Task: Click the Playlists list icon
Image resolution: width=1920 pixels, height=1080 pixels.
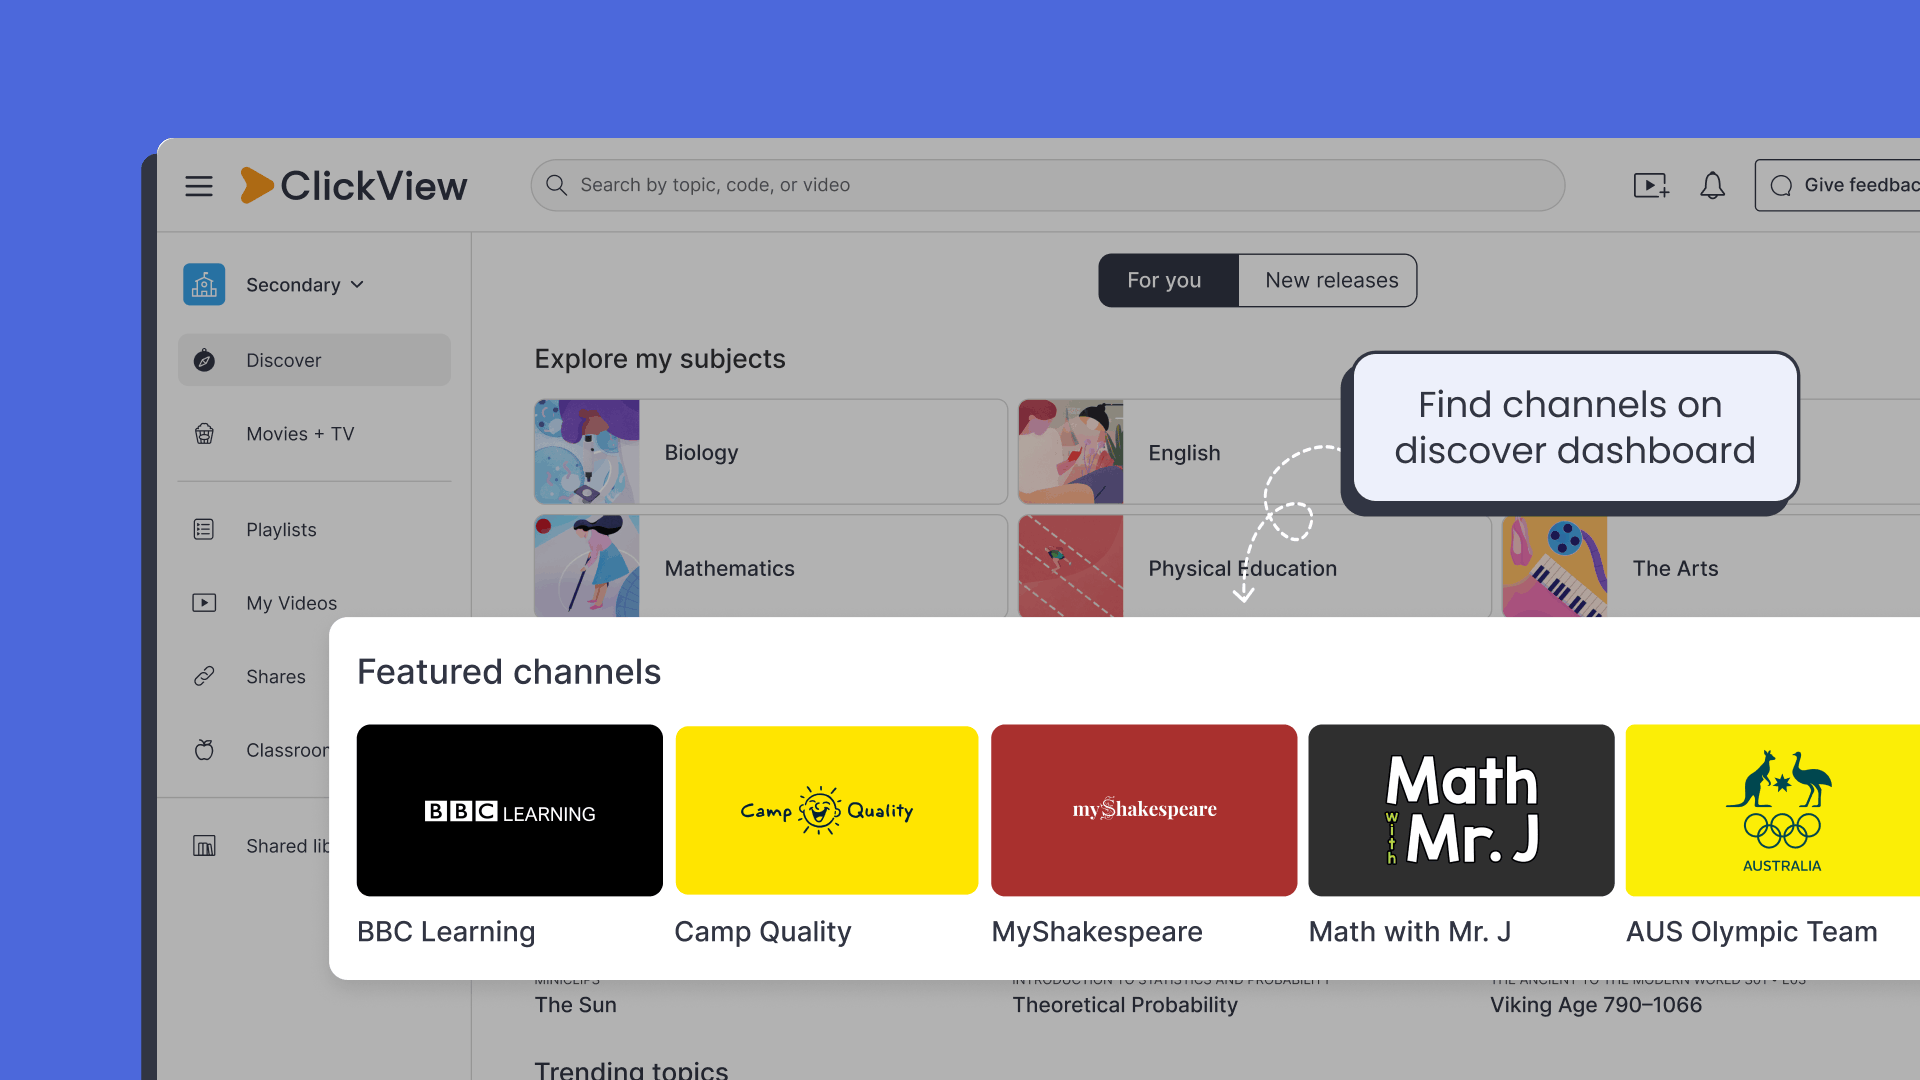Action: 204,530
